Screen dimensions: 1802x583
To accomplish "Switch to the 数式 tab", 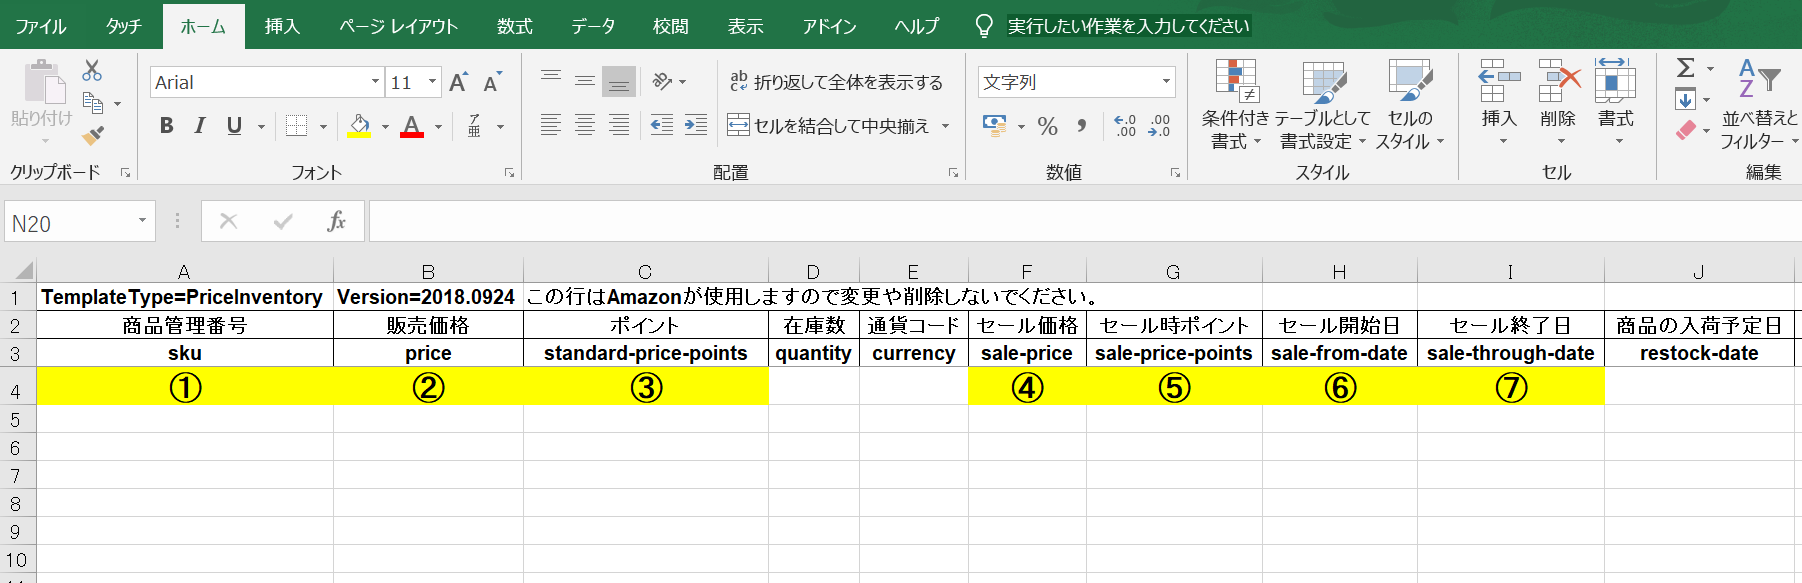I will 515,26.
